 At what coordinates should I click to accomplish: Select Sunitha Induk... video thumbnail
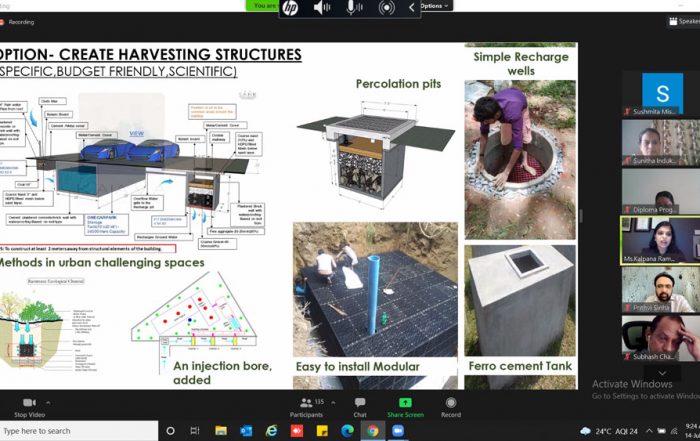coord(661,143)
